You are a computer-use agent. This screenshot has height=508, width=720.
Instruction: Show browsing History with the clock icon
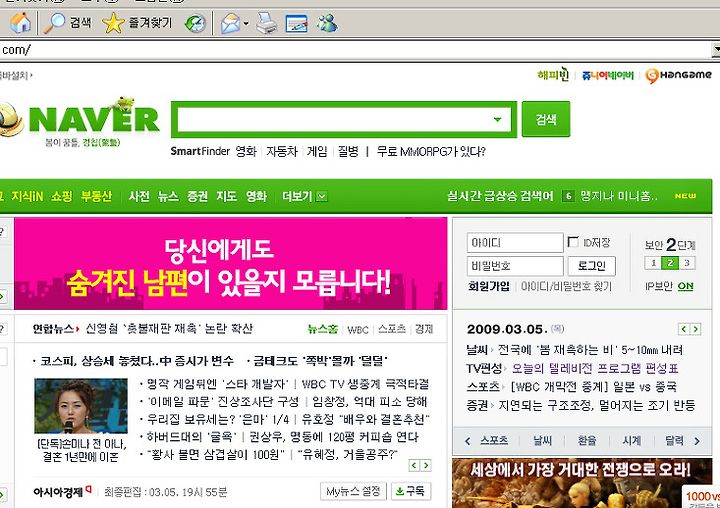click(x=195, y=23)
